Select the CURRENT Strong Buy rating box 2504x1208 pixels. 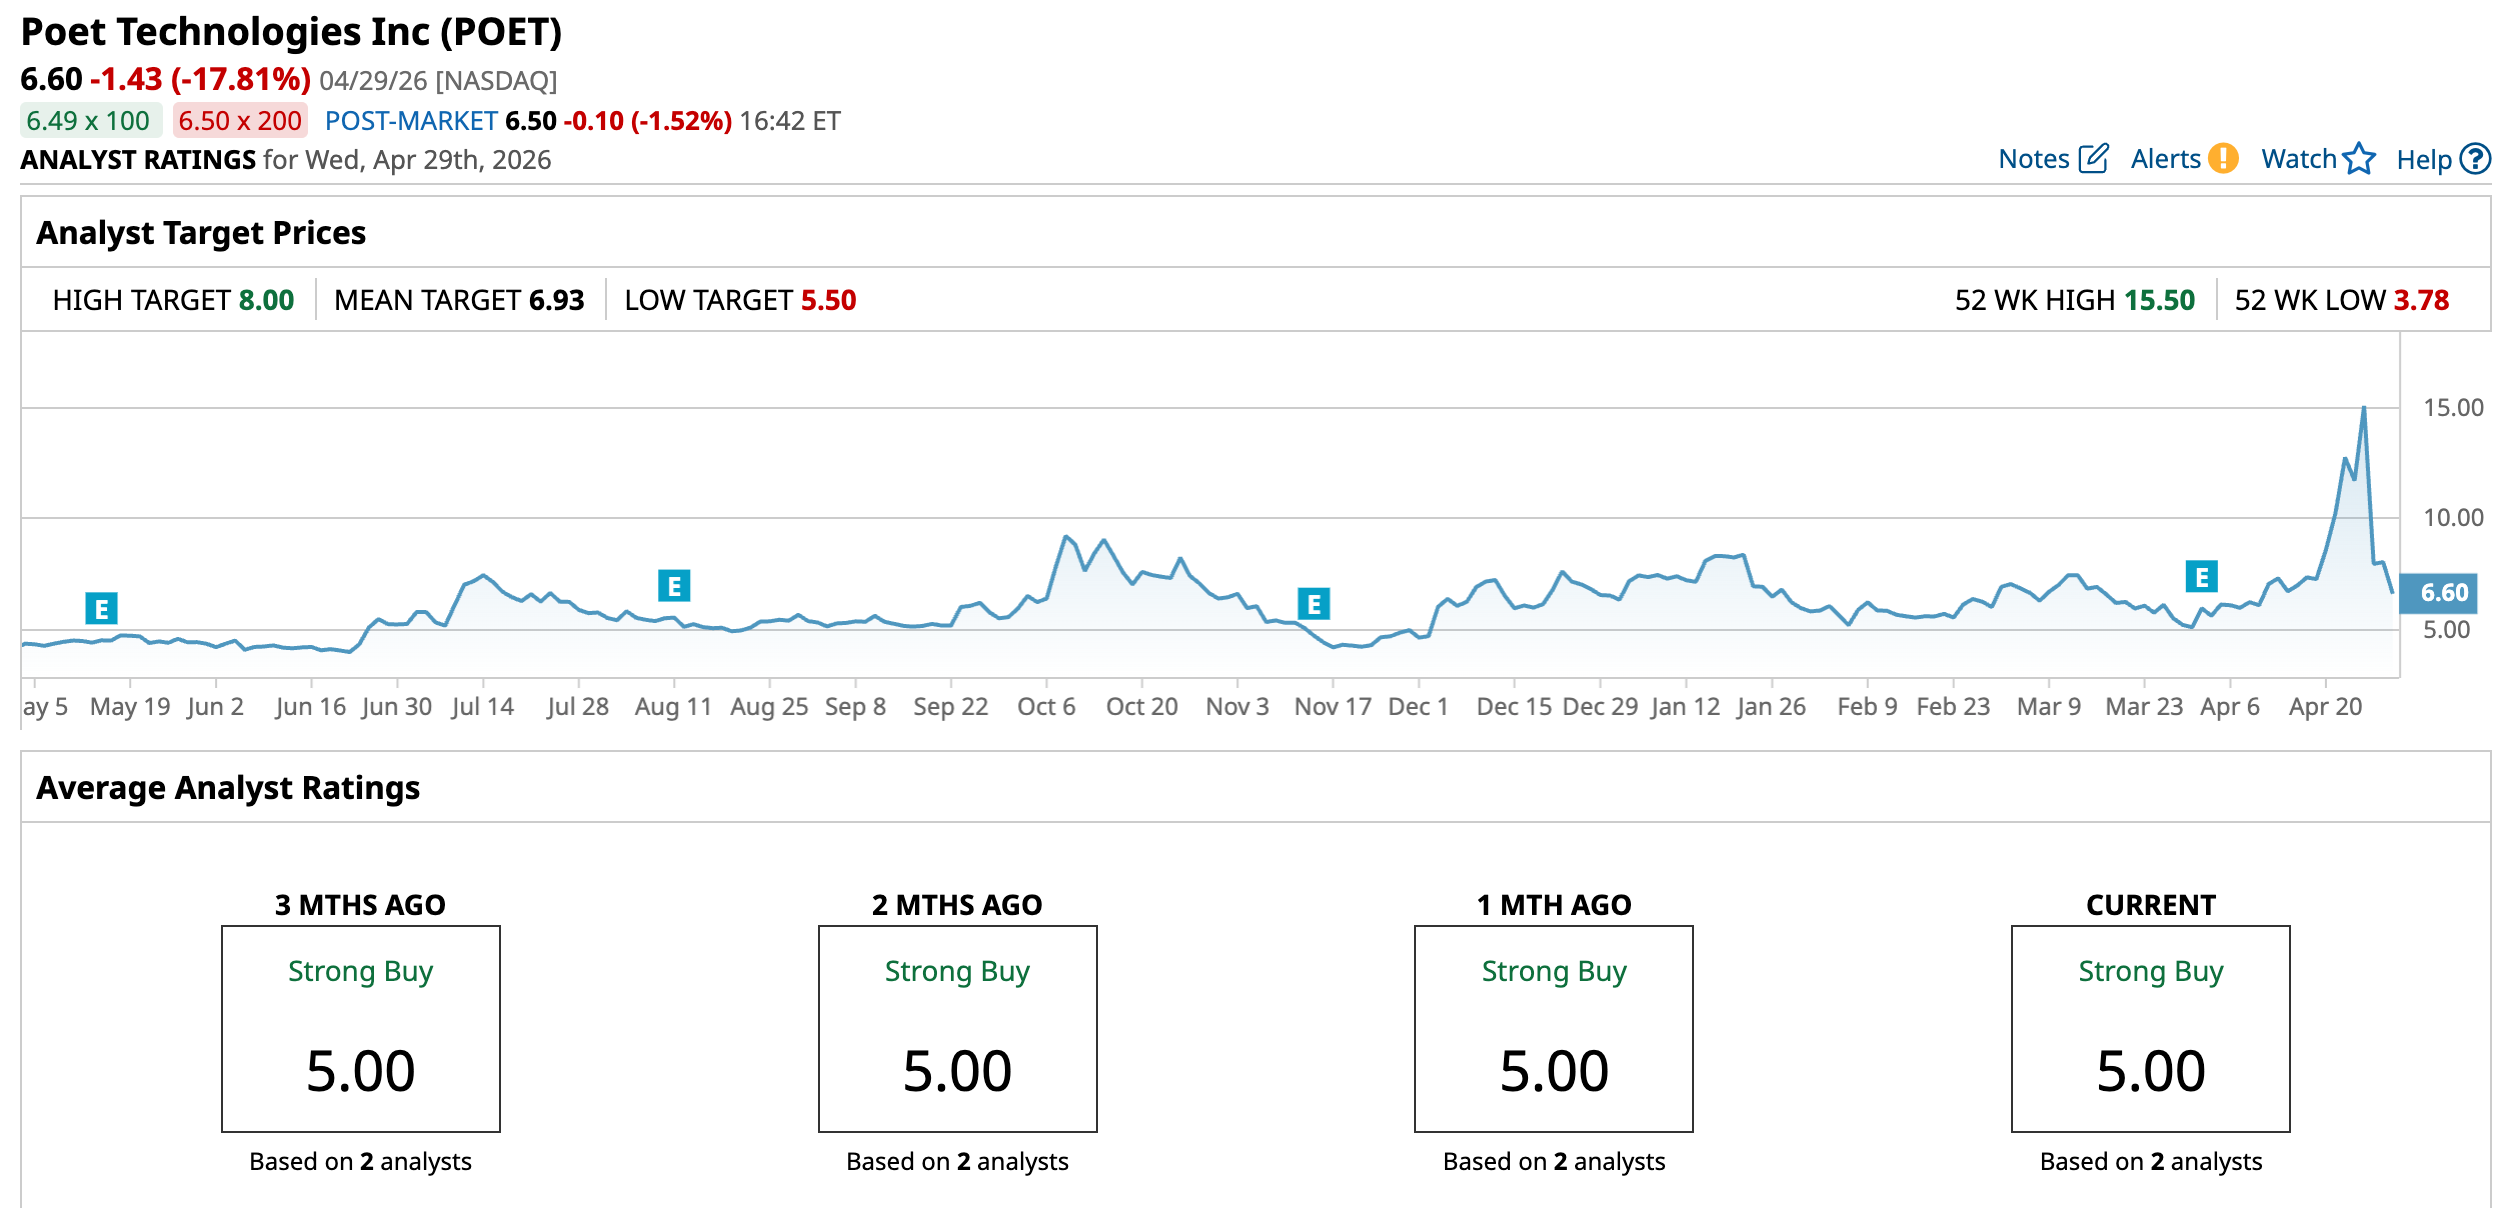tap(2150, 1028)
